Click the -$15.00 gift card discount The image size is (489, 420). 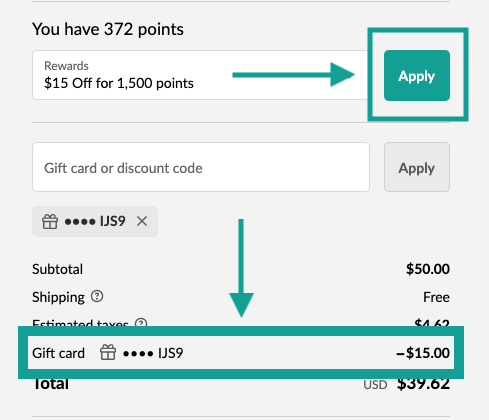[x=423, y=353]
